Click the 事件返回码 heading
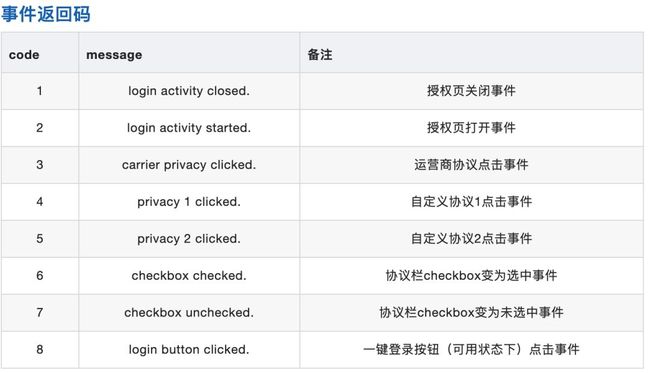 46,14
